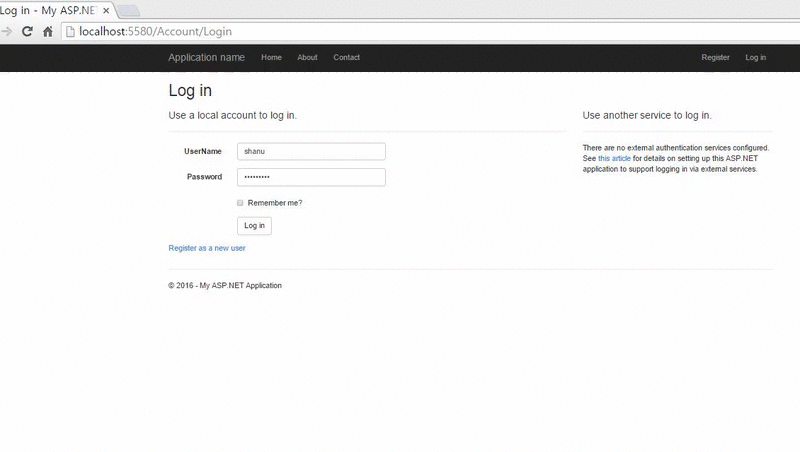Click the forward navigation arrow
Viewport: 800px width, 452px height.
point(7,32)
